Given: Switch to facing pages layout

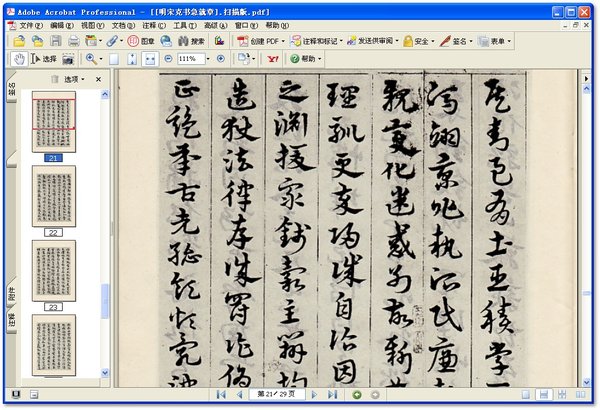Looking at the screenshot, I should click(580, 394).
